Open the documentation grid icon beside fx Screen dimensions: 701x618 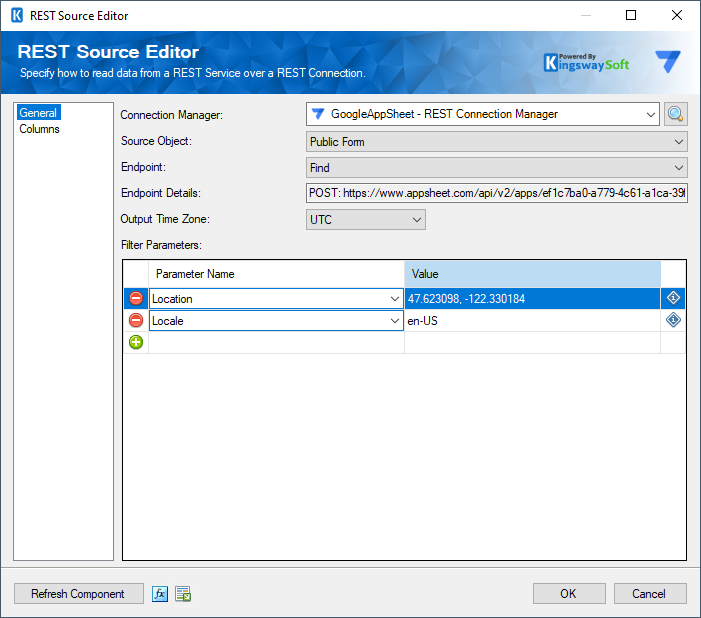tap(183, 594)
